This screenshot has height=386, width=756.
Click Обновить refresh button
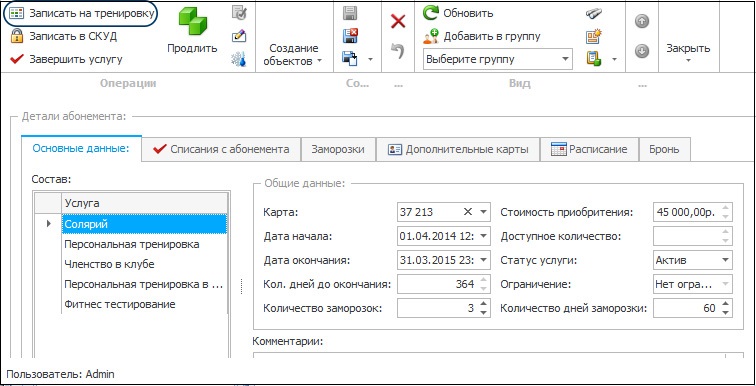(x=459, y=13)
